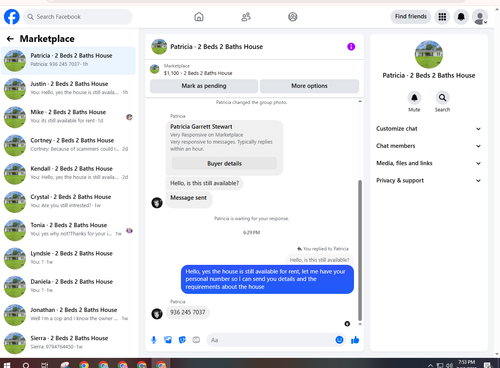Expand Chat members section

(428, 146)
